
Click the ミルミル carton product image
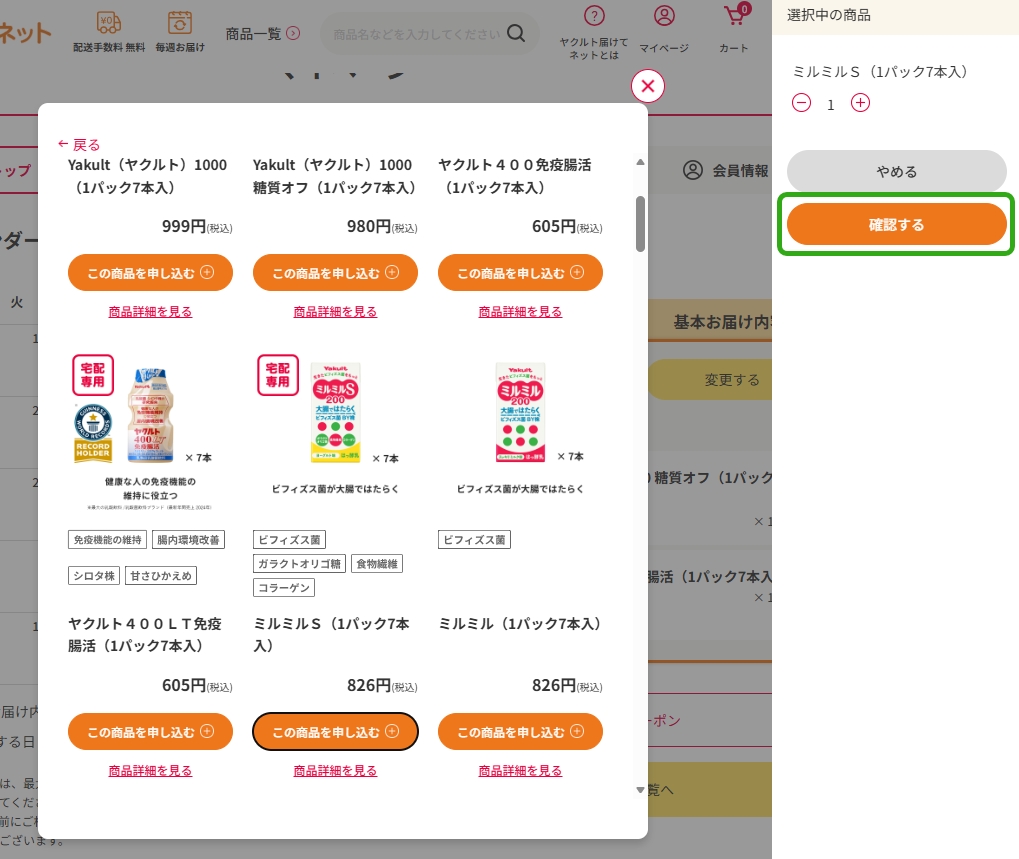[520, 413]
